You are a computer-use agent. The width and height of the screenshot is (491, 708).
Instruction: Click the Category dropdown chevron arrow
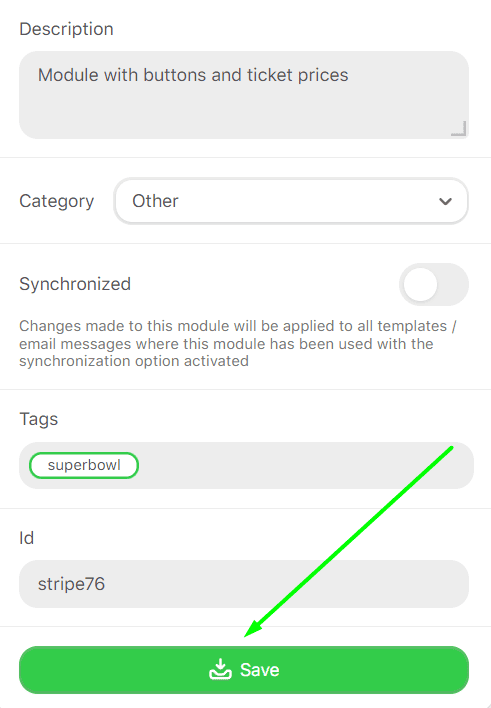[x=445, y=201]
